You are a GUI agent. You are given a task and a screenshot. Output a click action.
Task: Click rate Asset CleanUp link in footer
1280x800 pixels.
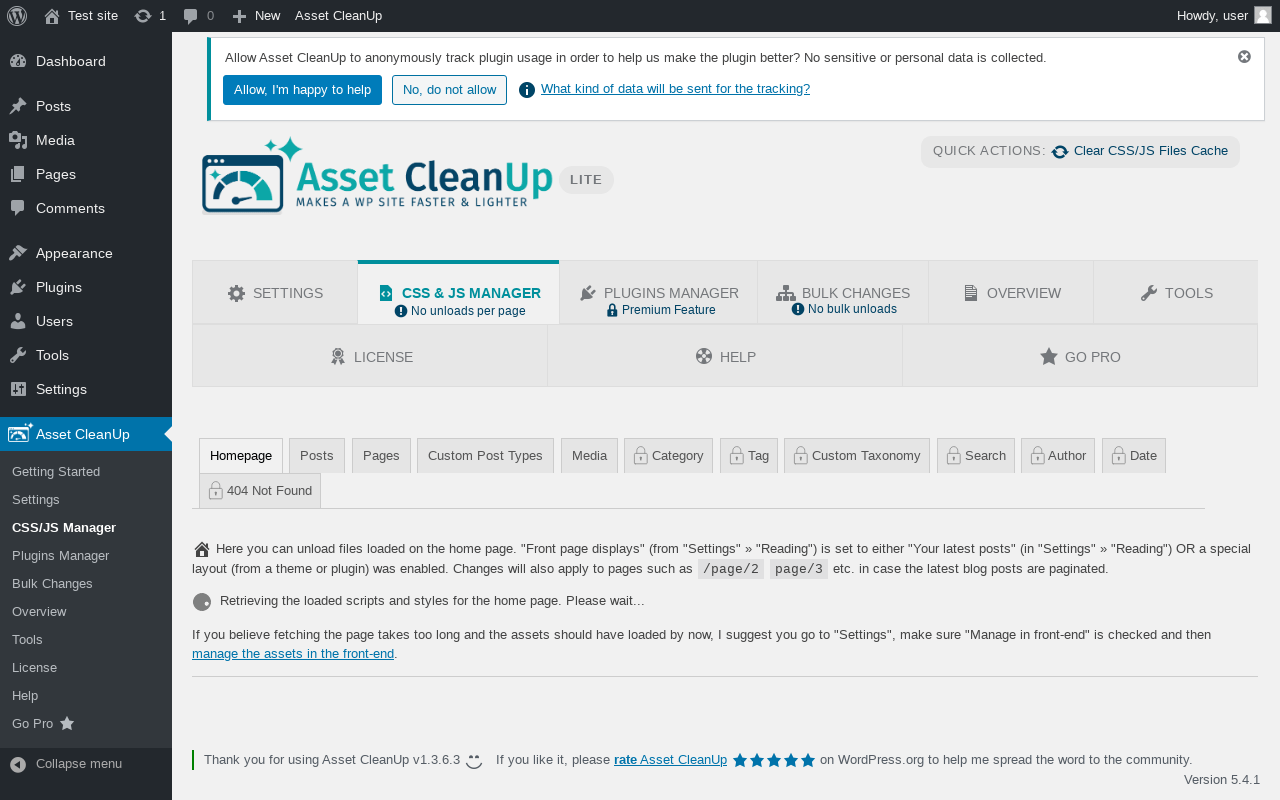click(670, 760)
